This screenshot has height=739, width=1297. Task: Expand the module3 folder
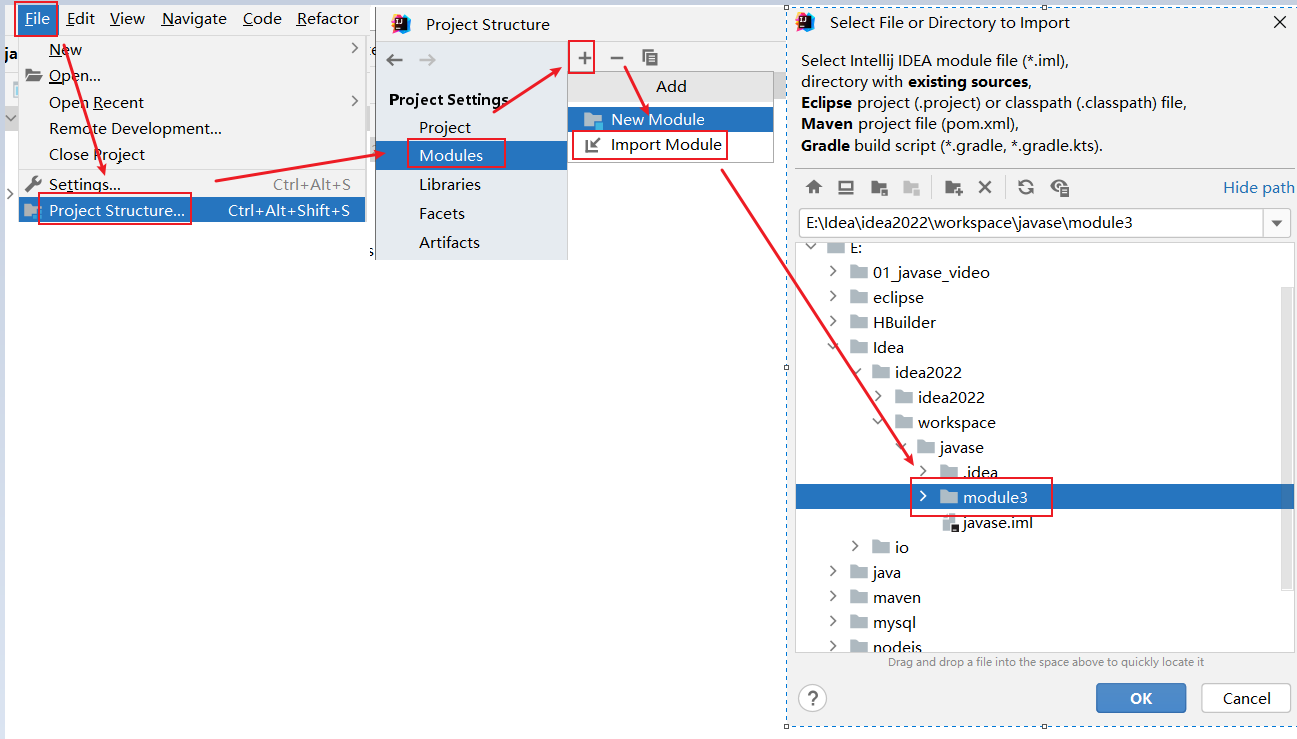(923, 497)
